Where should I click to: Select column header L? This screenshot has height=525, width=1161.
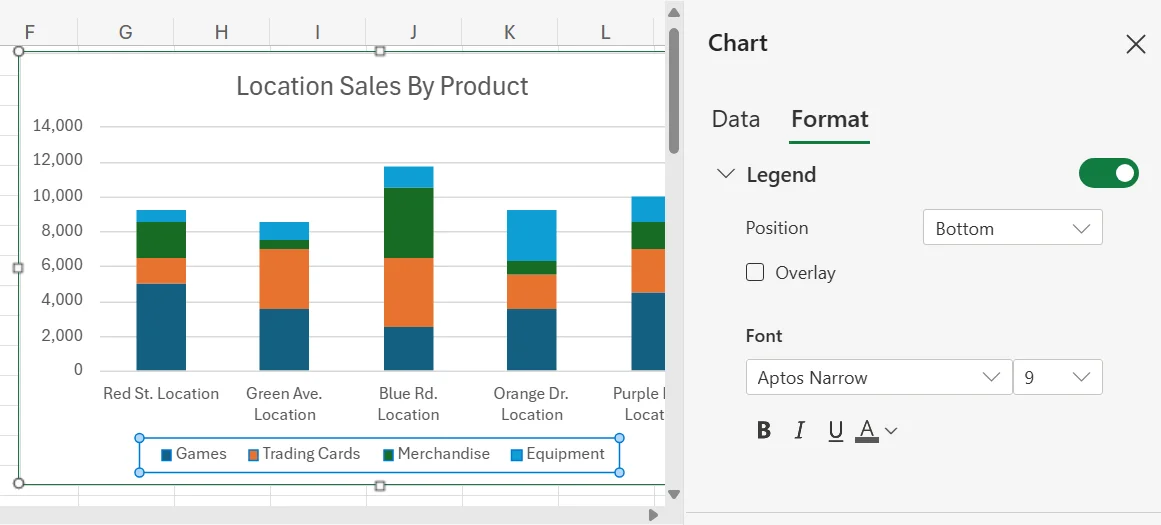tap(606, 31)
